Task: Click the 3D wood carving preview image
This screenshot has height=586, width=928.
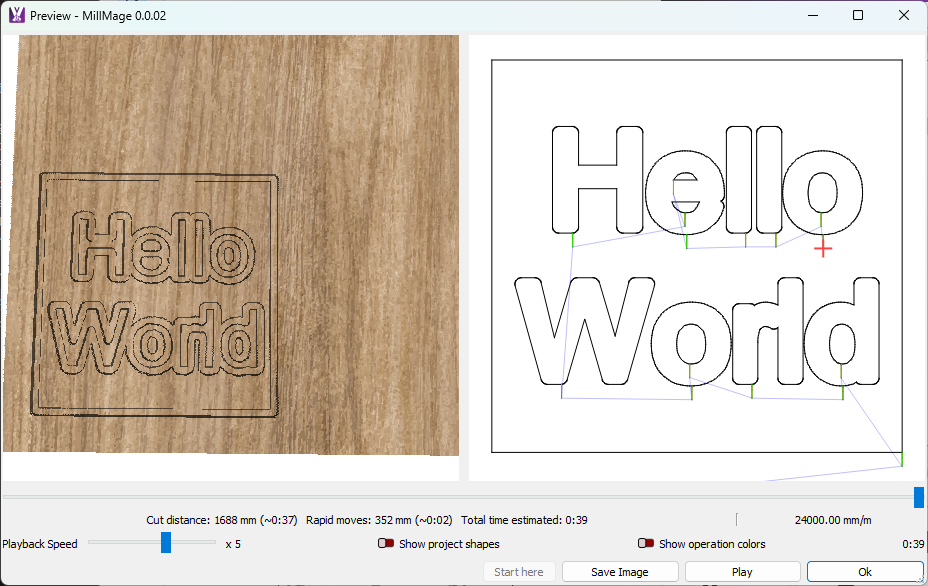Action: pyautogui.click(x=230, y=245)
